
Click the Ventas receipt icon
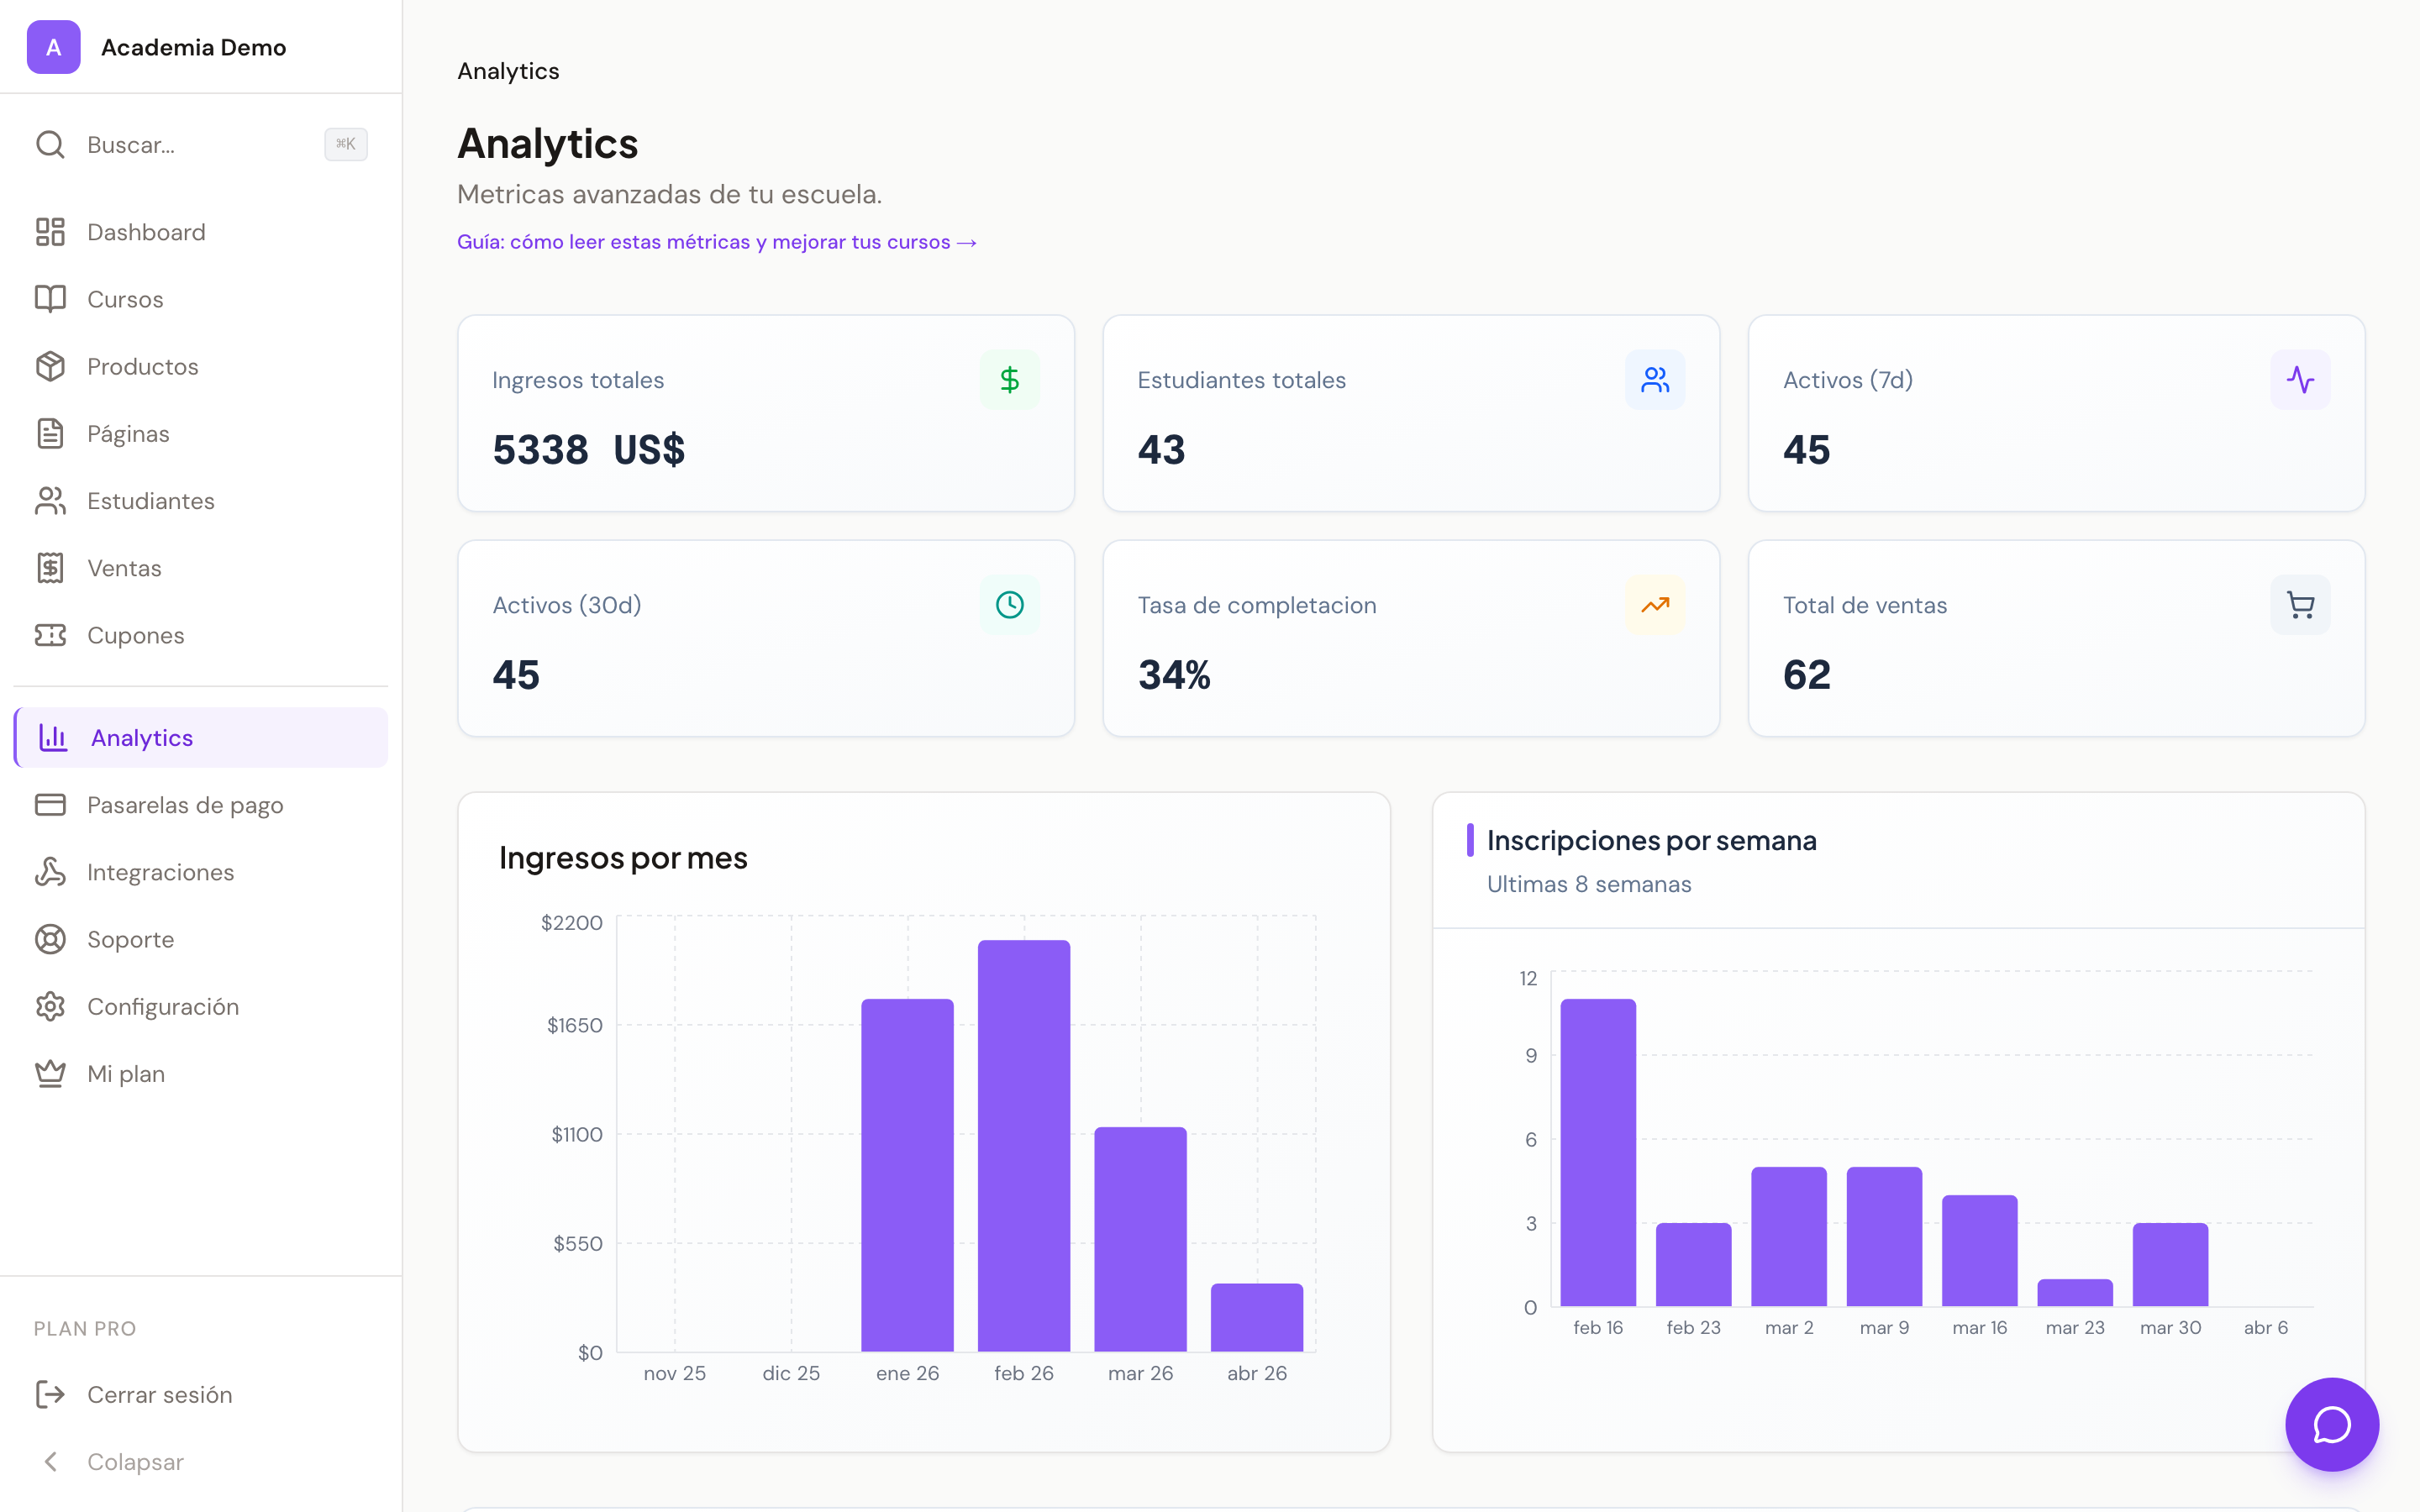[51, 567]
